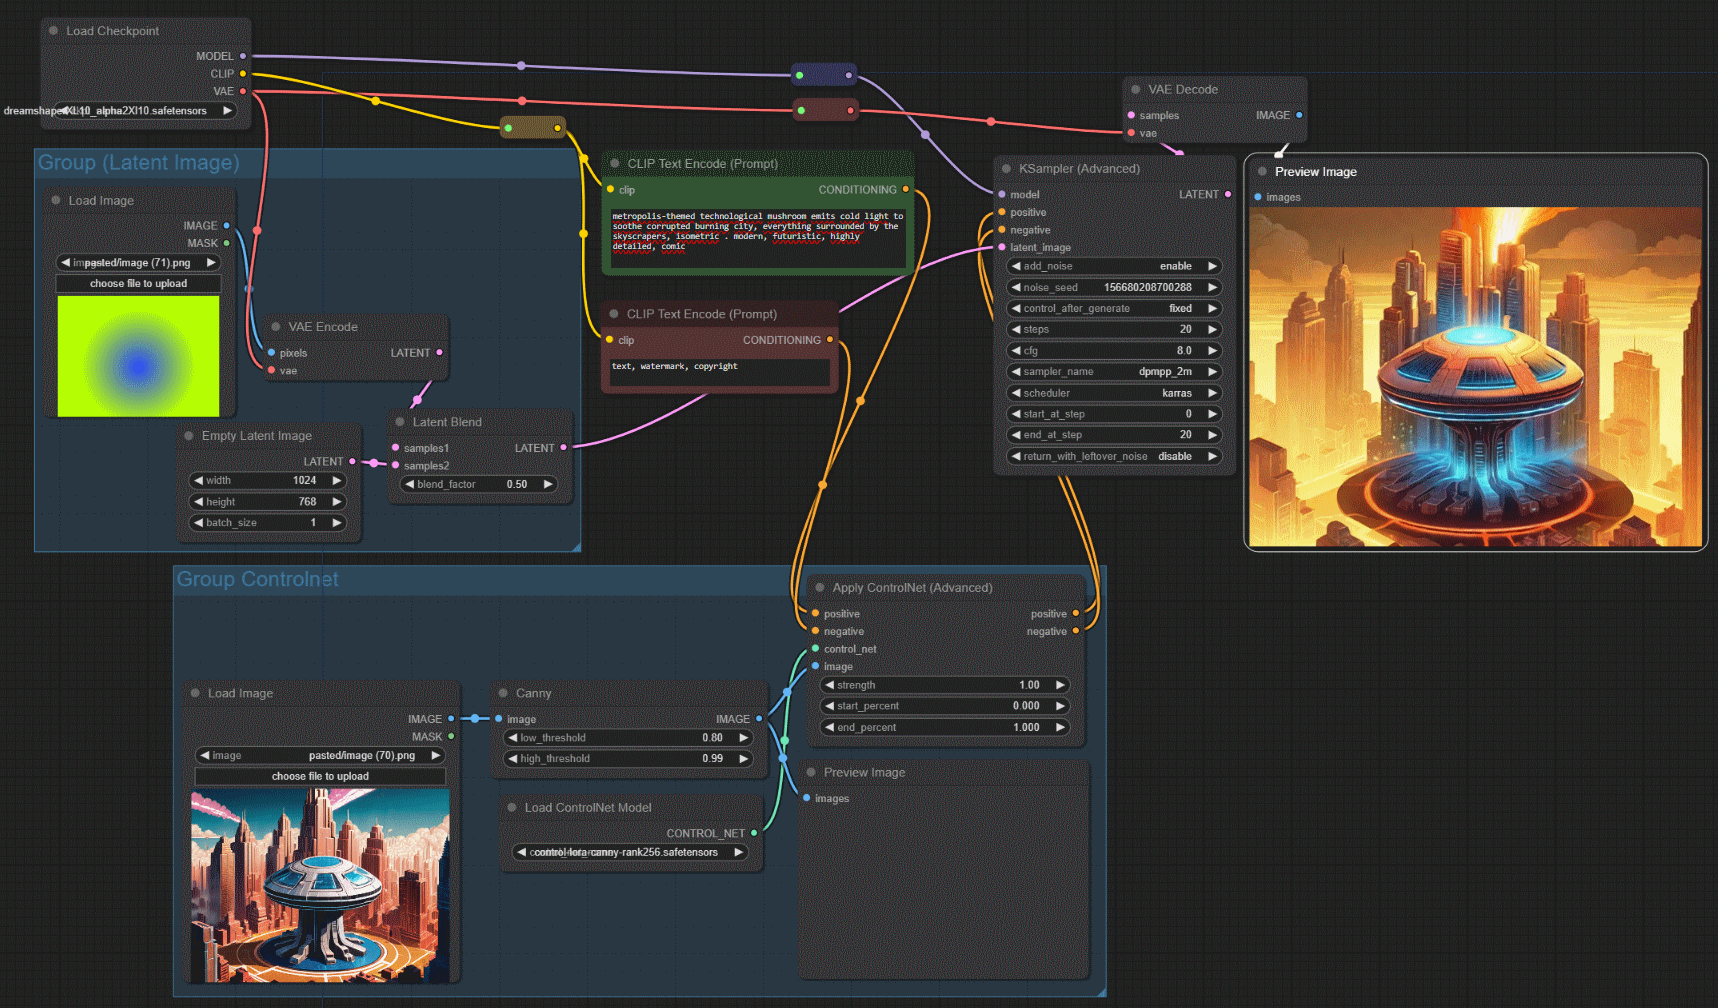Collapse the Load Checkpoint node with its title dot

coord(54,31)
